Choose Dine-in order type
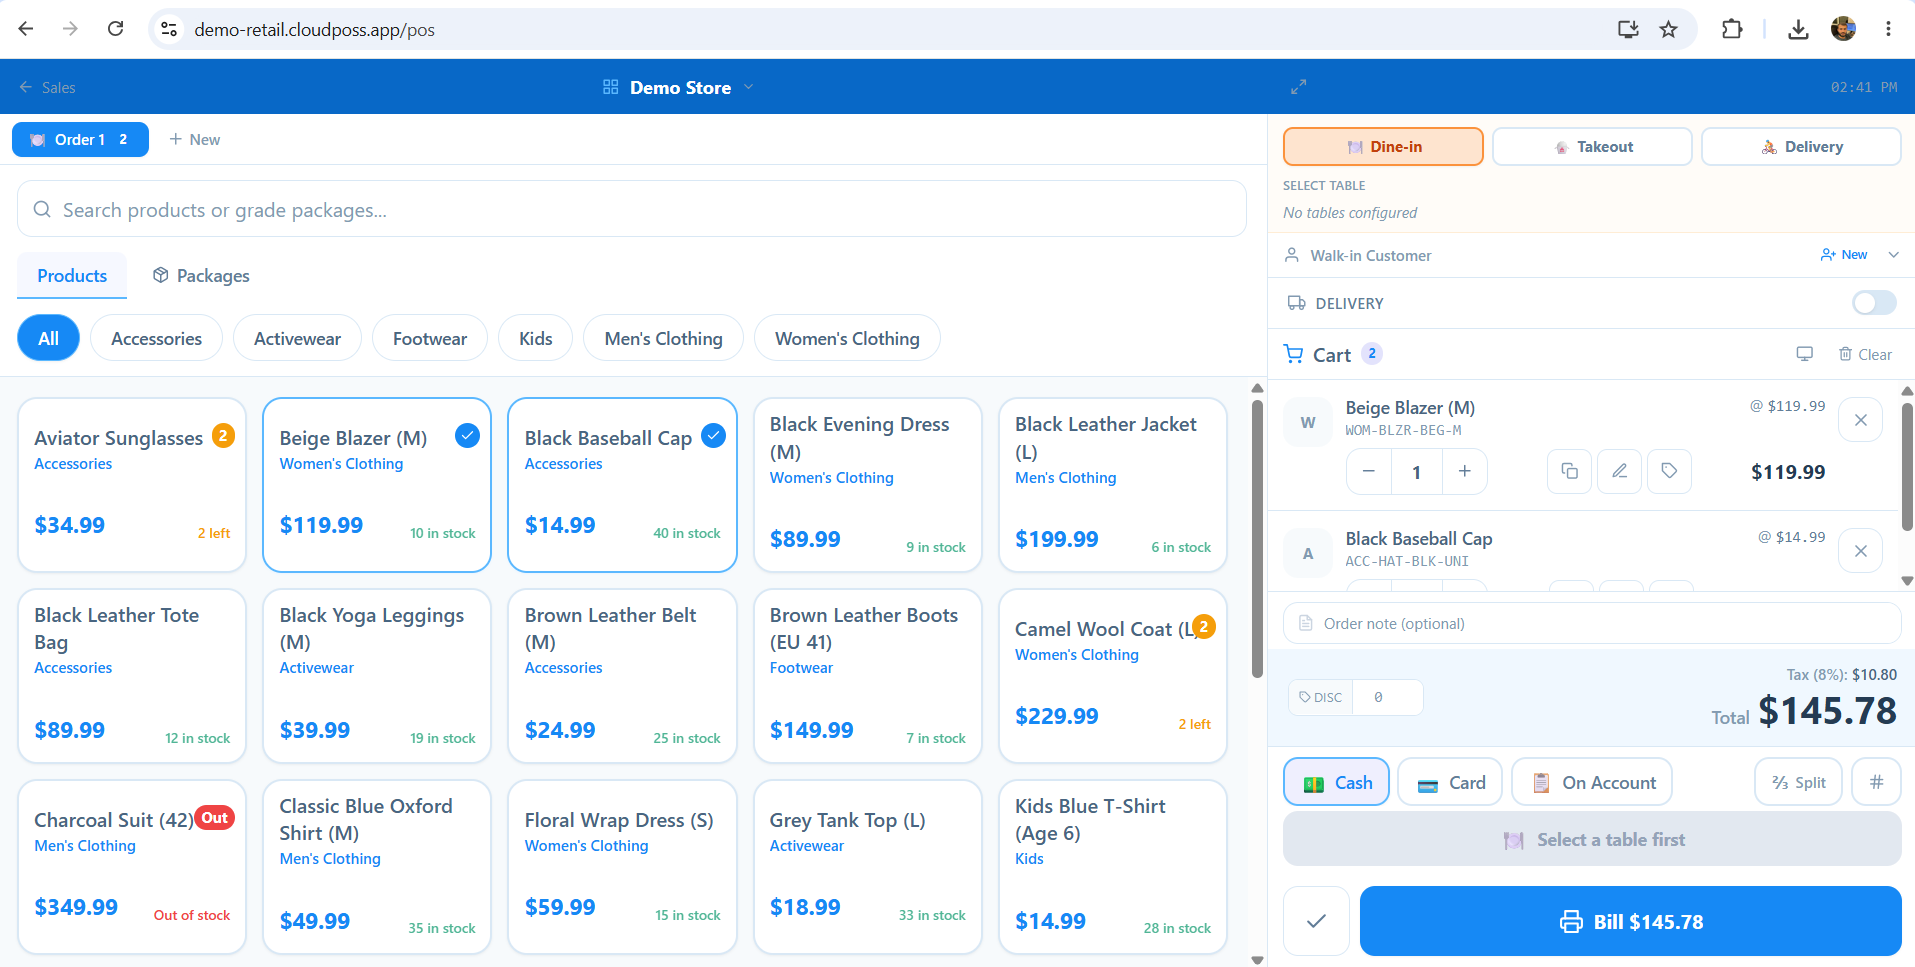 (1383, 146)
